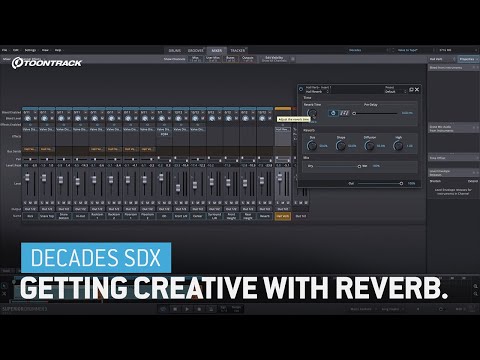Click the Size knob in Reverb section
480x360 pixels.
(312, 145)
